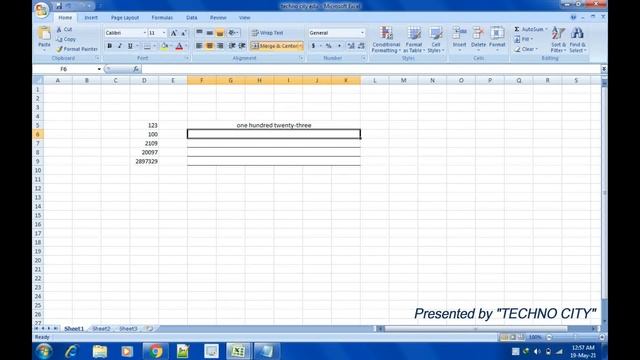Toggle Bottom Align
The height and width of the screenshot is (360, 640).
(220, 33)
